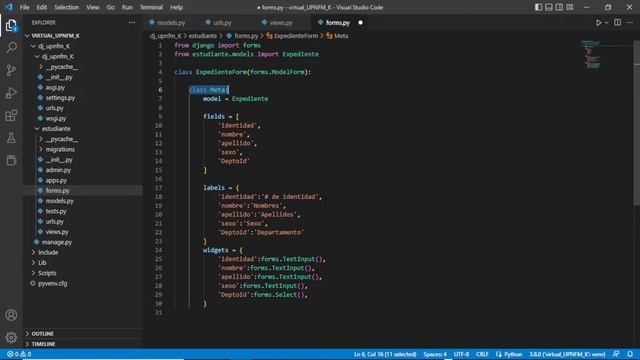The height and width of the screenshot is (360, 640).
Task: Toggle the Primary Side Bar layout
Action: pyautogui.click(x=538, y=7)
